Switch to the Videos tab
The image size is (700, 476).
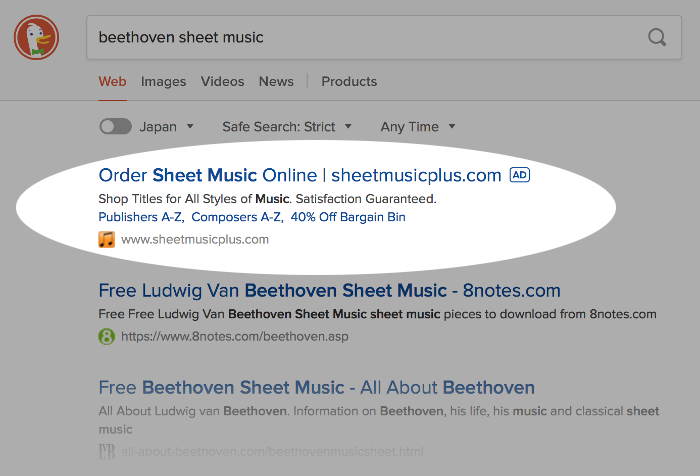[222, 82]
